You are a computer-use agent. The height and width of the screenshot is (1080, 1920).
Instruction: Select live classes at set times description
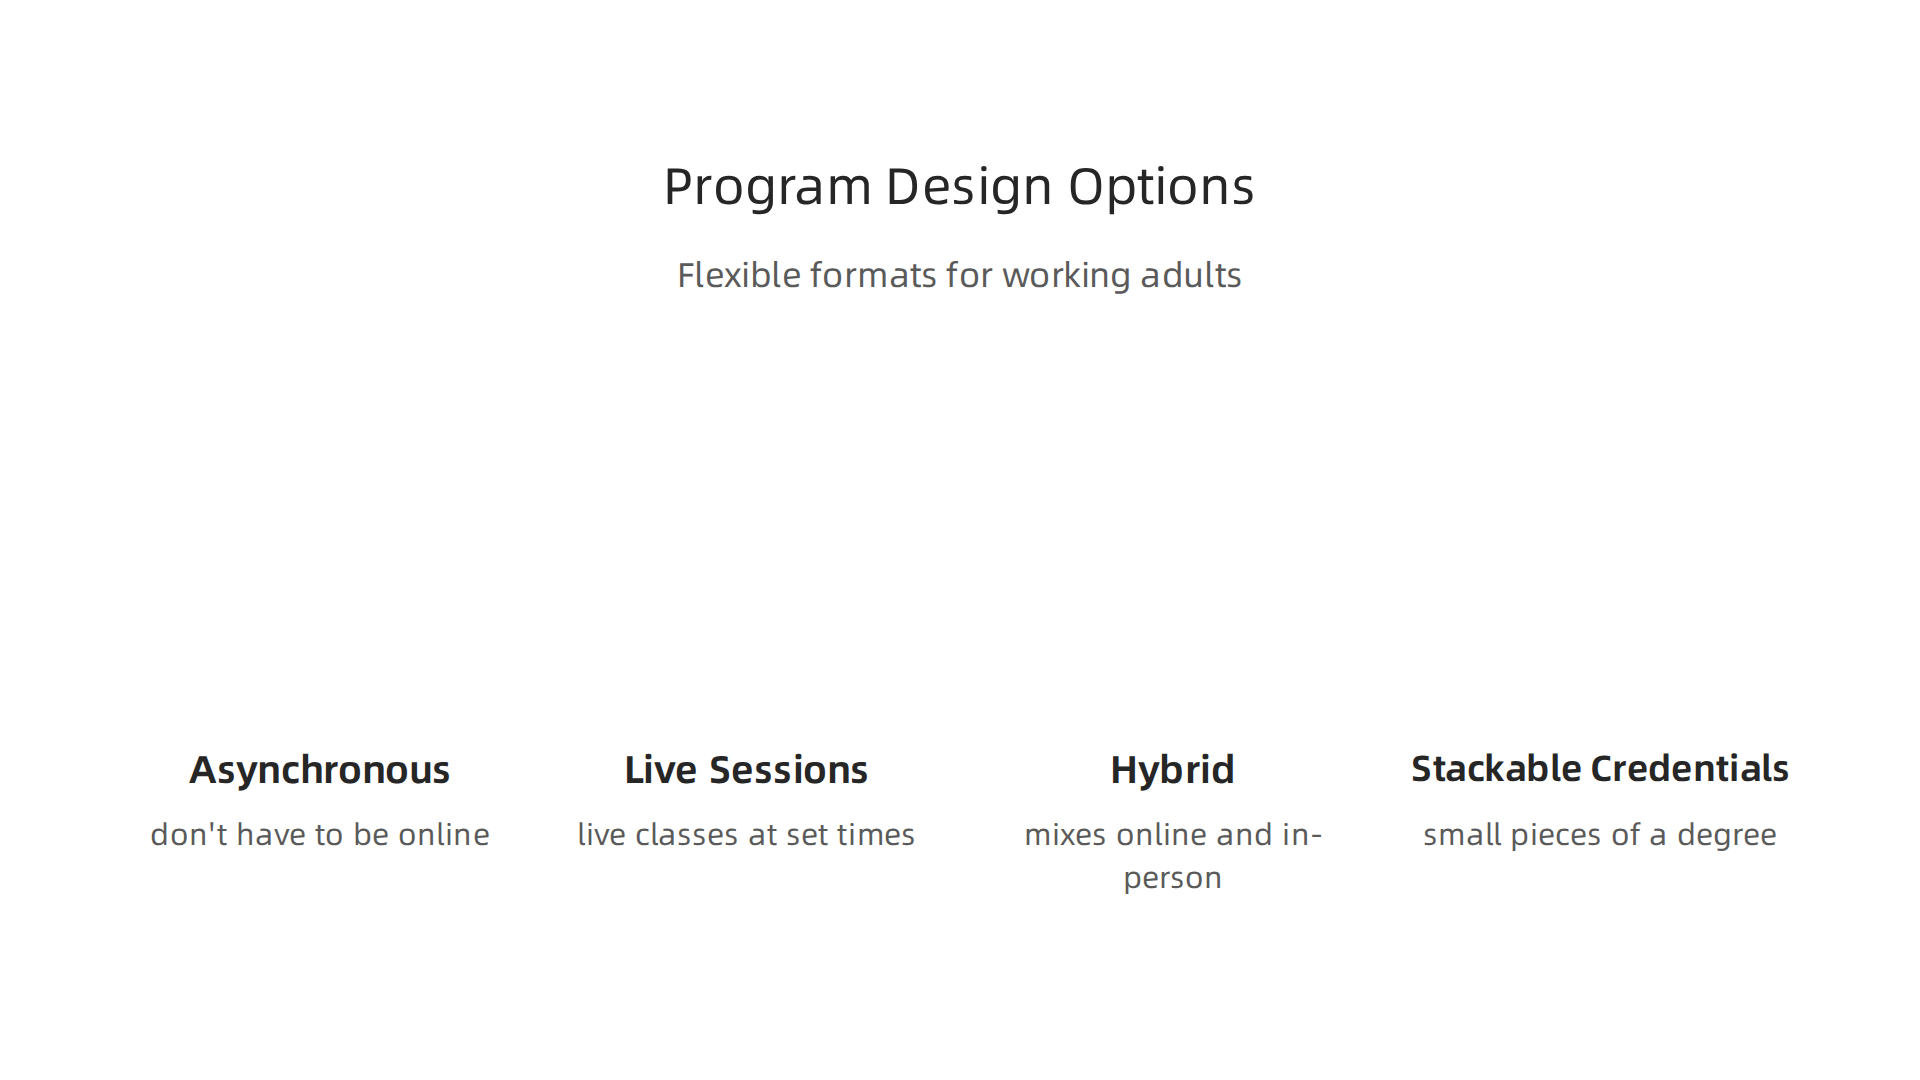point(746,834)
